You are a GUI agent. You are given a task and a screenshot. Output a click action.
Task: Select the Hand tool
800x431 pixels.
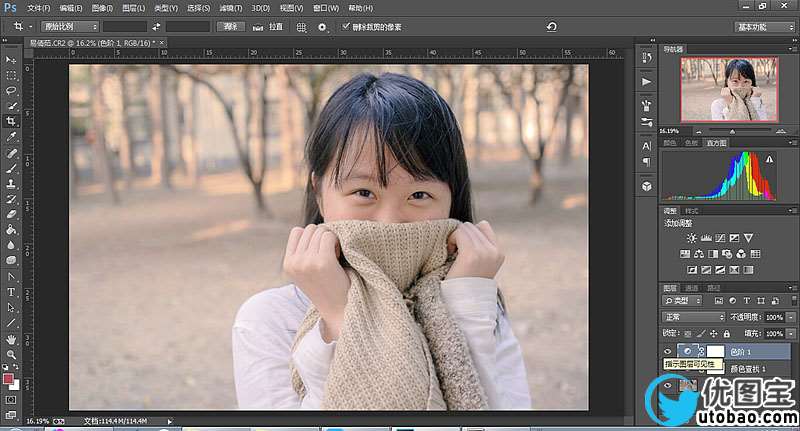click(x=12, y=339)
